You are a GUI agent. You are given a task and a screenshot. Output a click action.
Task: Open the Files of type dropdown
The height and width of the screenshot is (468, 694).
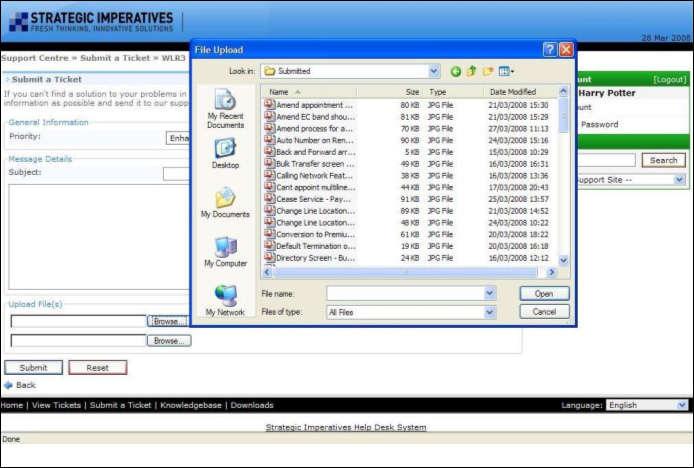click(x=490, y=312)
